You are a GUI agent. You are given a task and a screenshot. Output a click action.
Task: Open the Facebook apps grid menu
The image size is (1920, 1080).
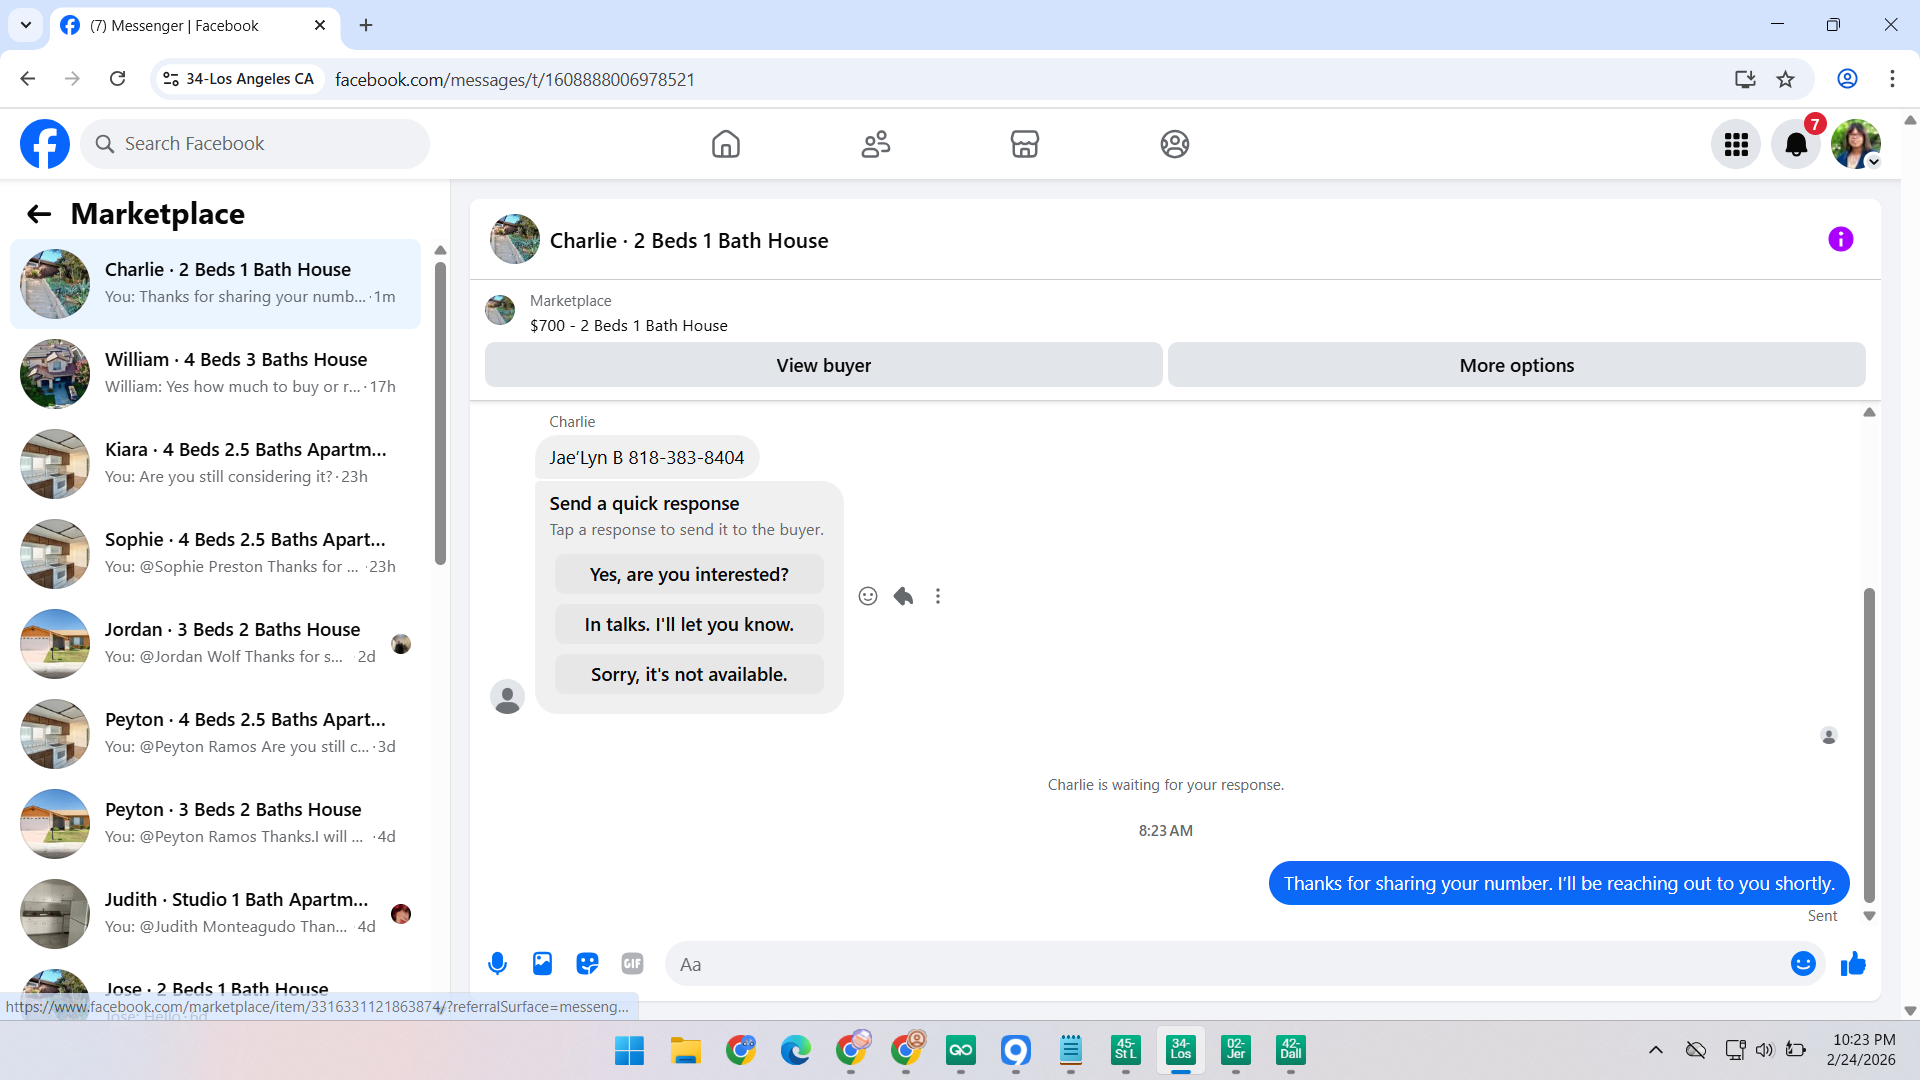coord(1736,145)
